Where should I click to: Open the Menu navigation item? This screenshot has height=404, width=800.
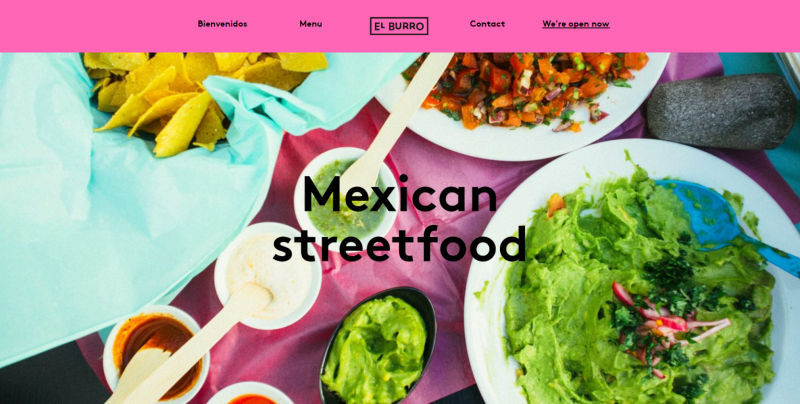click(311, 24)
